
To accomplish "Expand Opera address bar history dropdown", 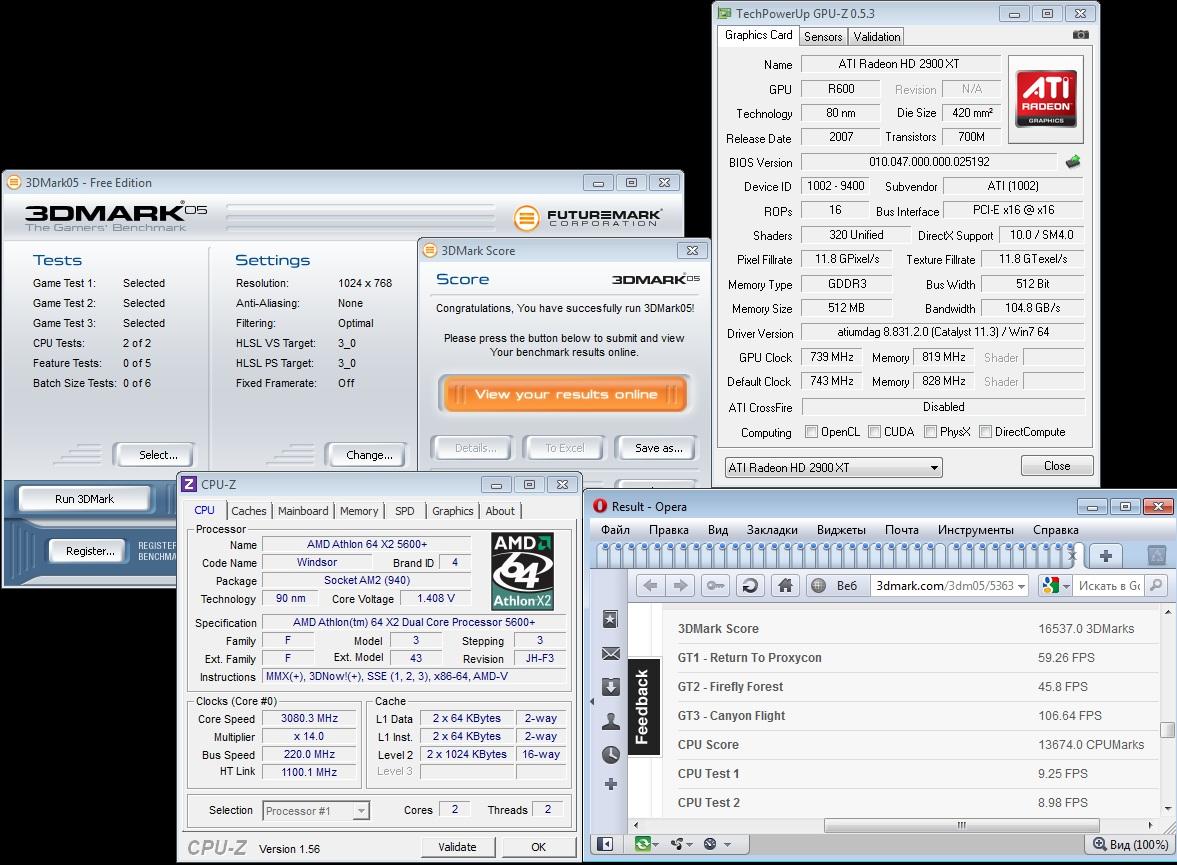I will tap(1022, 586).
